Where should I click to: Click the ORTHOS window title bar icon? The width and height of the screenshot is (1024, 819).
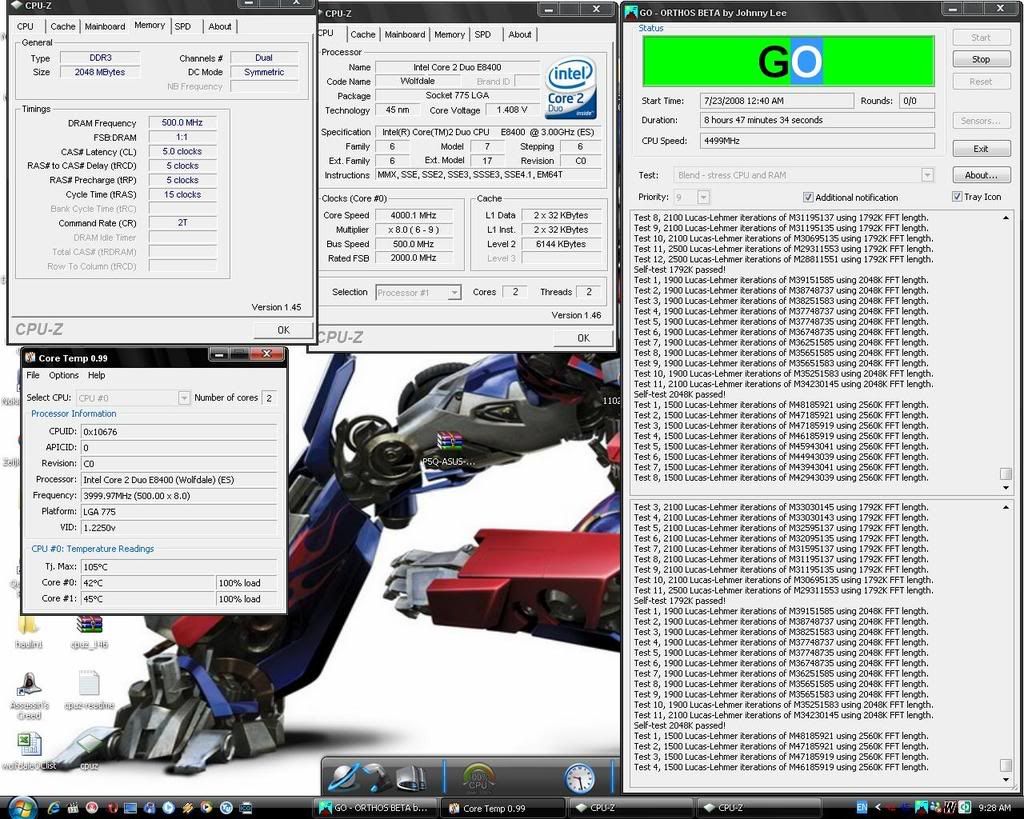pyautogui.click(x=631, y=12)
